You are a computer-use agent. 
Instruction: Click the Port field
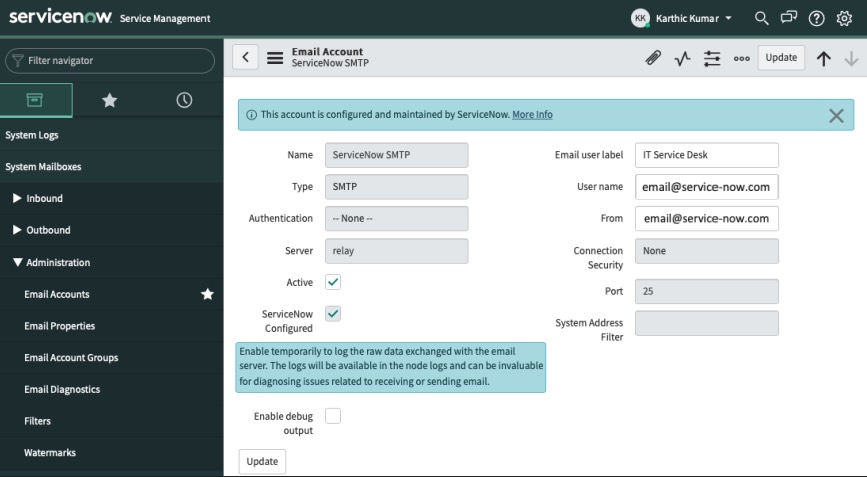707,291
